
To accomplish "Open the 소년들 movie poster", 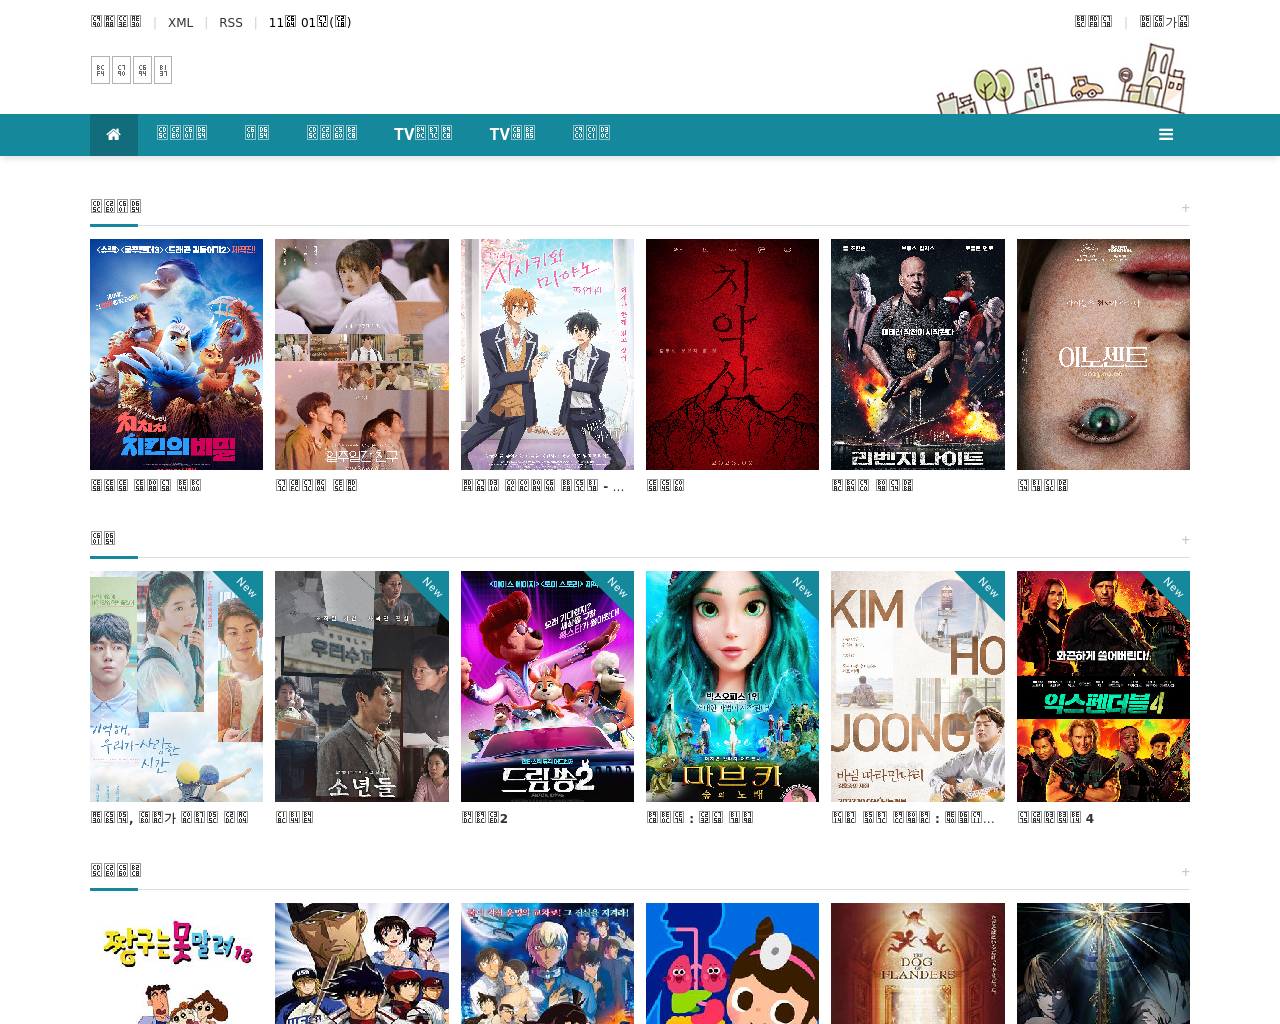I will (x=362, y=686).
